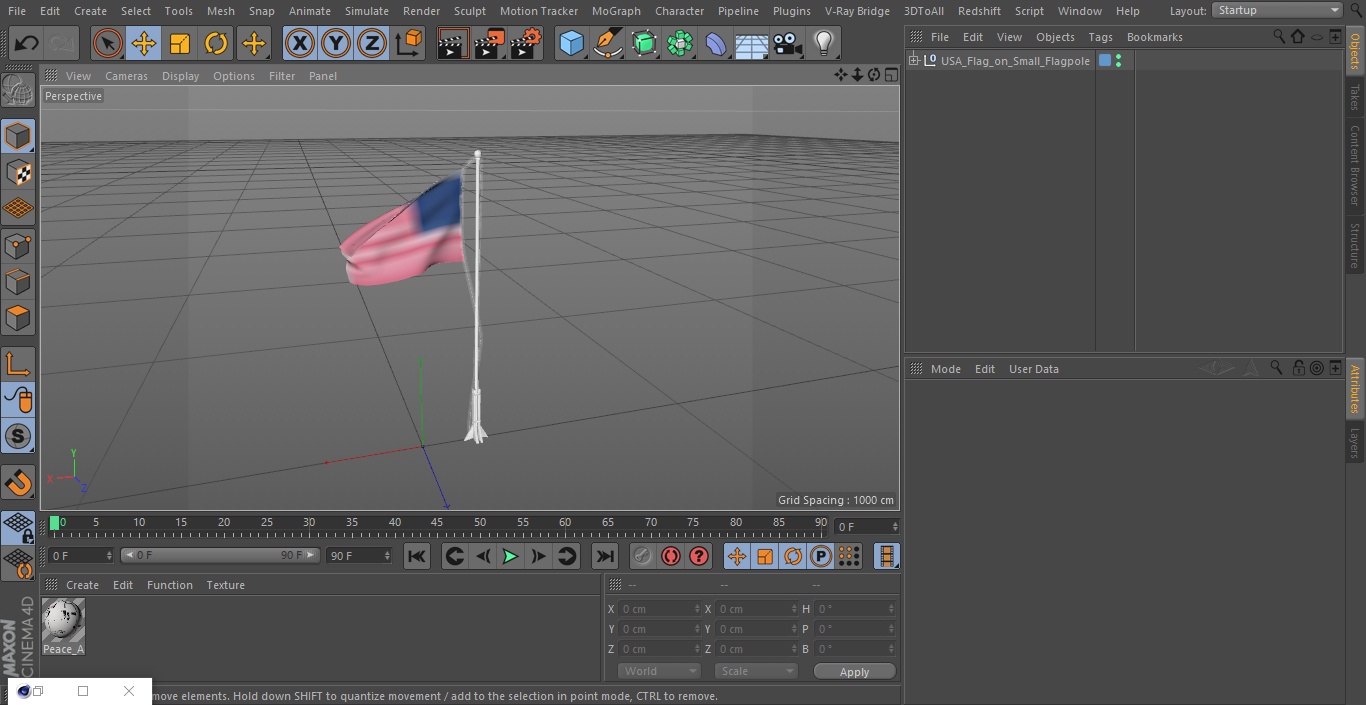Click frame 45 on timeline ruler
Image resolution: width=1366 pixels, height=705 pixels.
437,522
